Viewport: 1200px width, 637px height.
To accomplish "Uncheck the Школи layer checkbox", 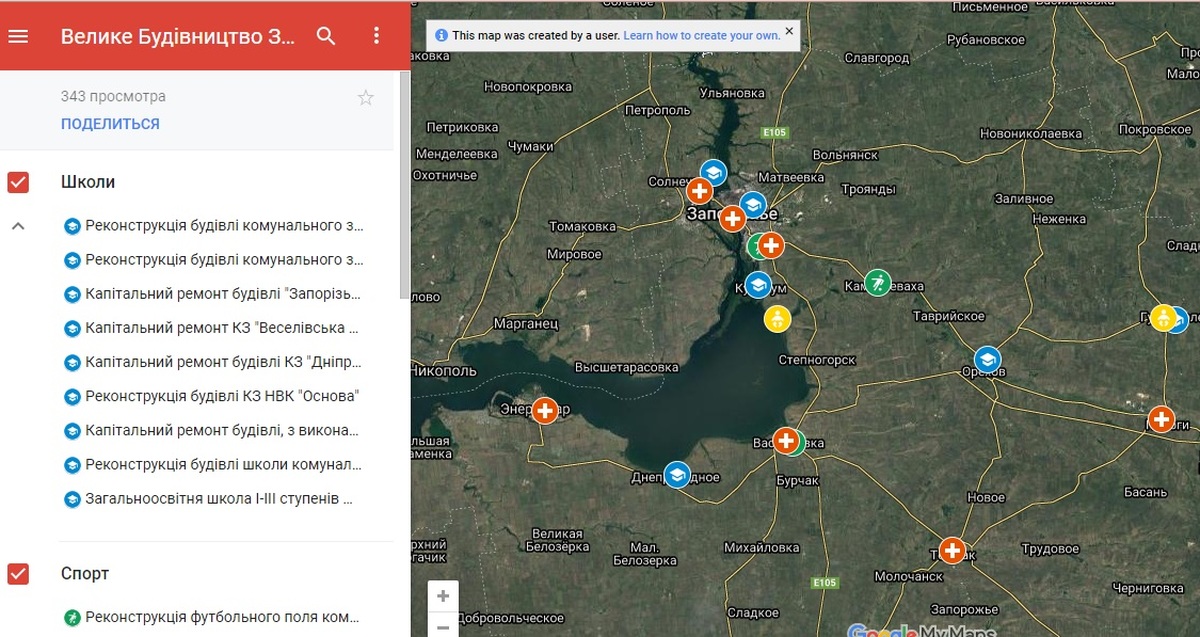I will pos(18,182).
